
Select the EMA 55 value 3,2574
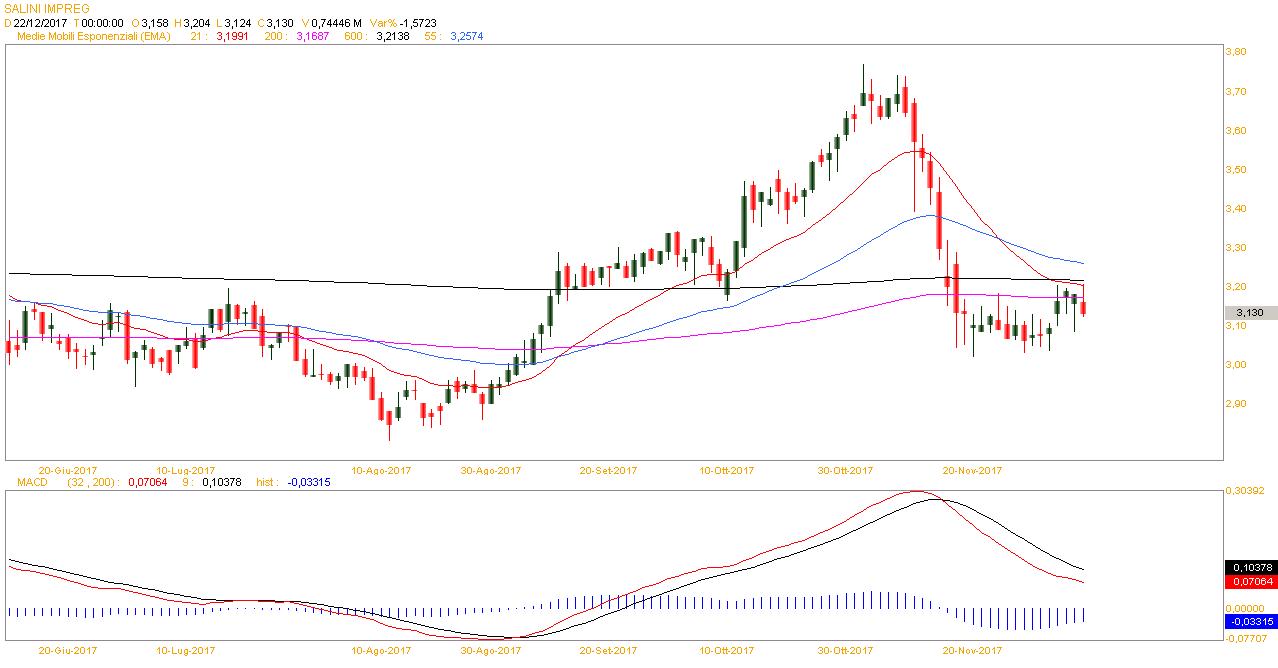tap(467, 36)
